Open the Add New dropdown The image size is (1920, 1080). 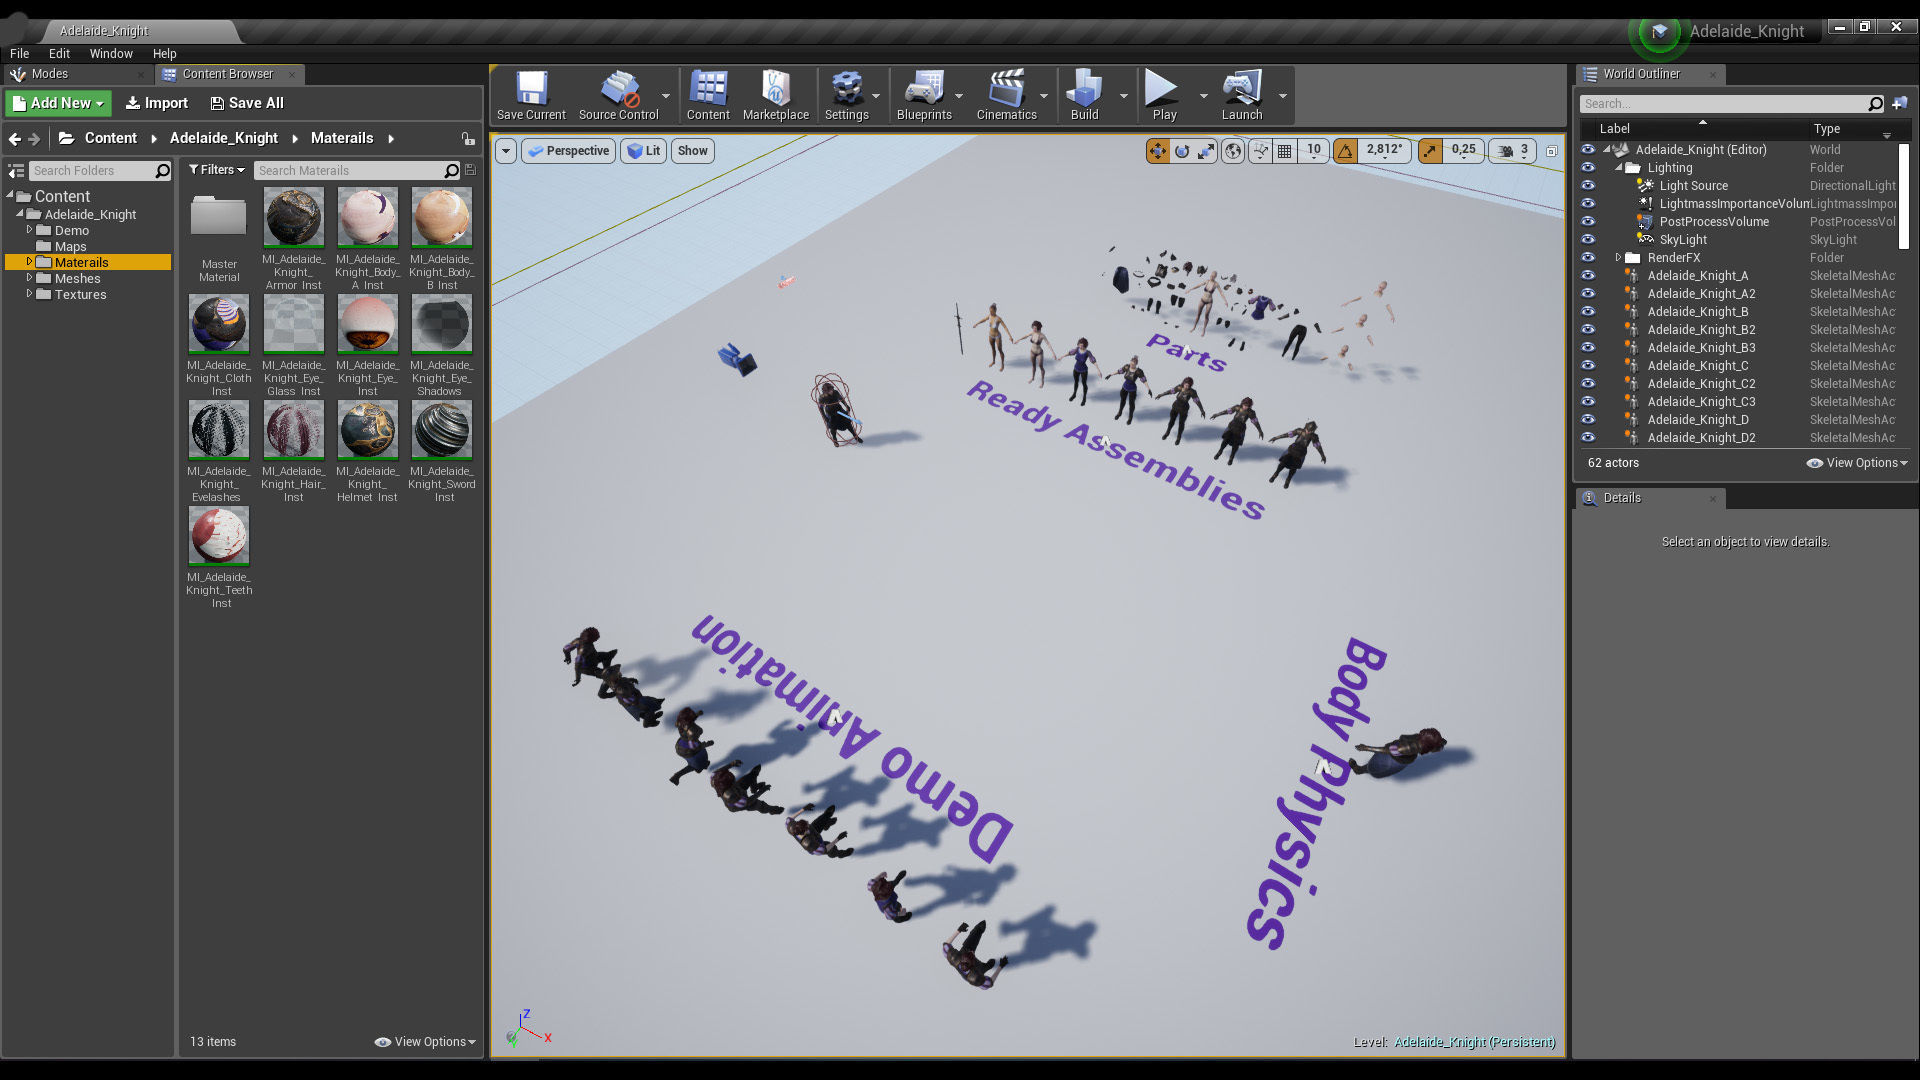pyautogui.click(x=59, y=103)
